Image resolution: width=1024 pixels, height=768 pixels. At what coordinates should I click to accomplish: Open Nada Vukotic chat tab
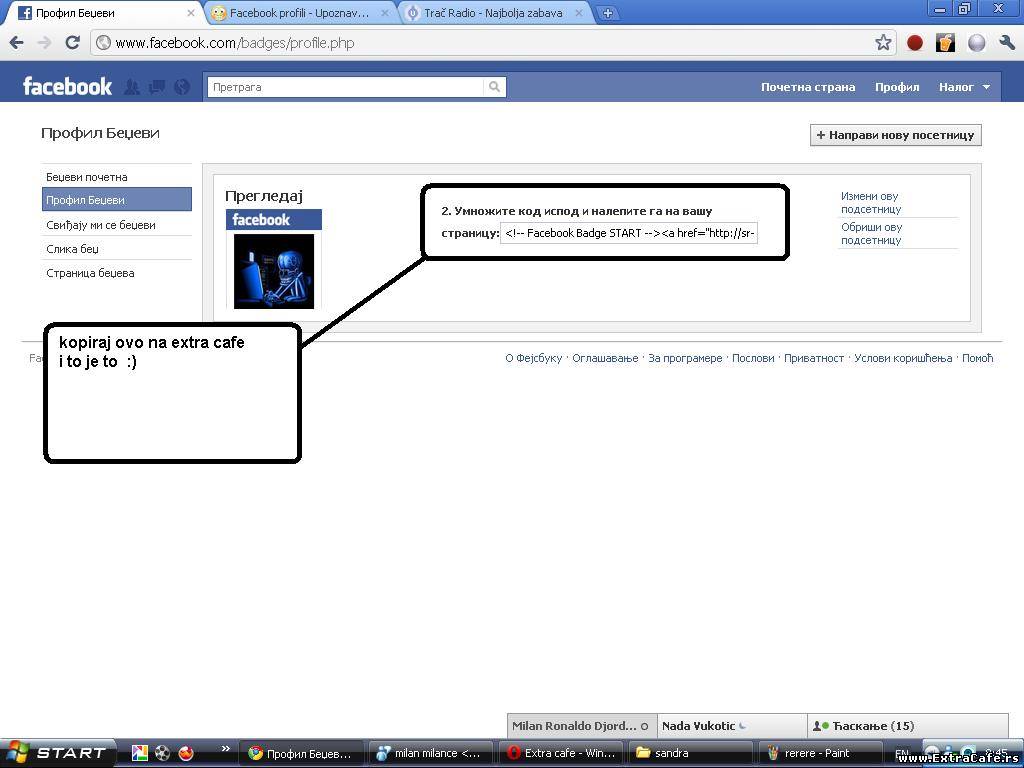(x=732, y=726)
